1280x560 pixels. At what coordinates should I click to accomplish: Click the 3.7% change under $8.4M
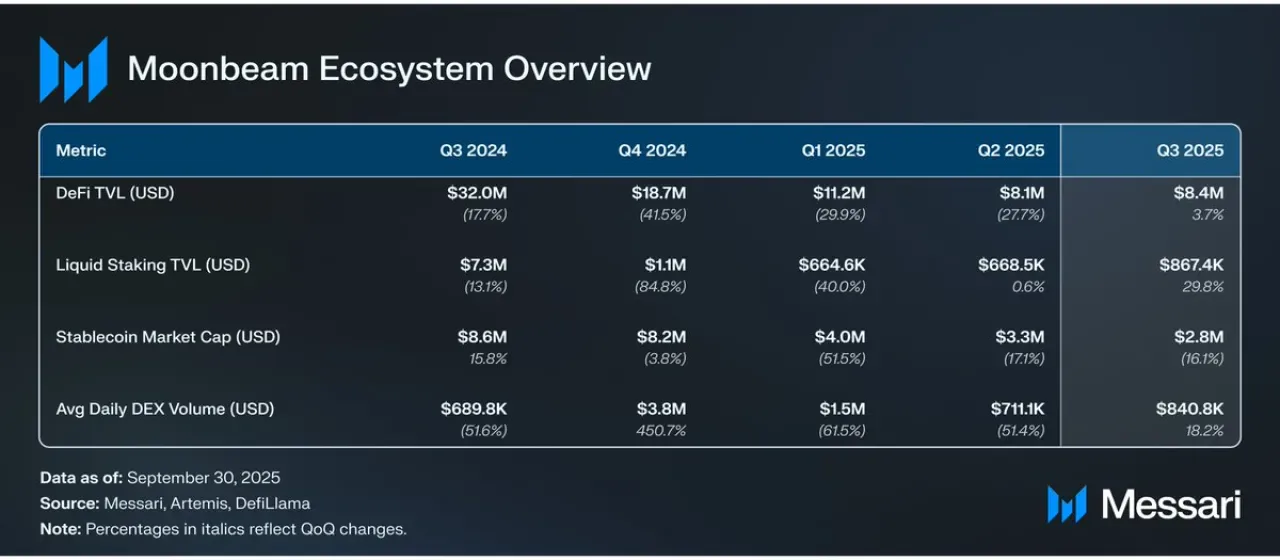point(1208,215)
